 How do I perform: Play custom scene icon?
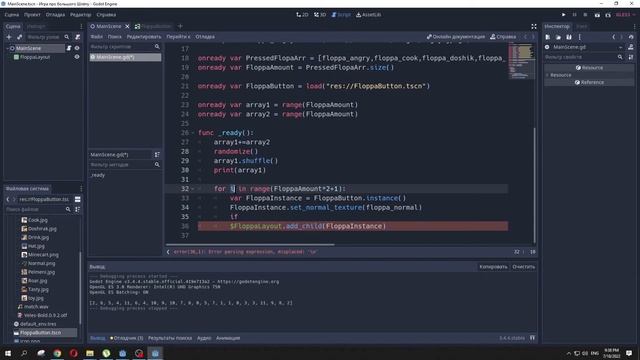point(608,15)
